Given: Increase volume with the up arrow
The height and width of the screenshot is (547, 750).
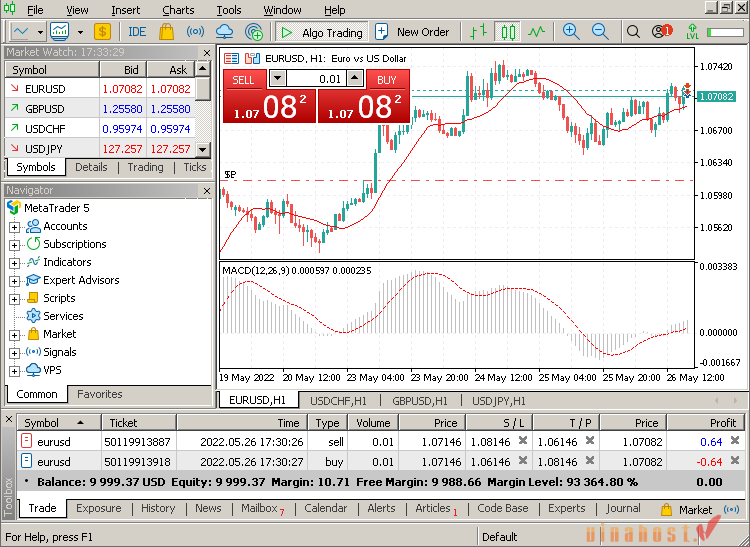Looking at the screenshot, I should click(354, 78).
